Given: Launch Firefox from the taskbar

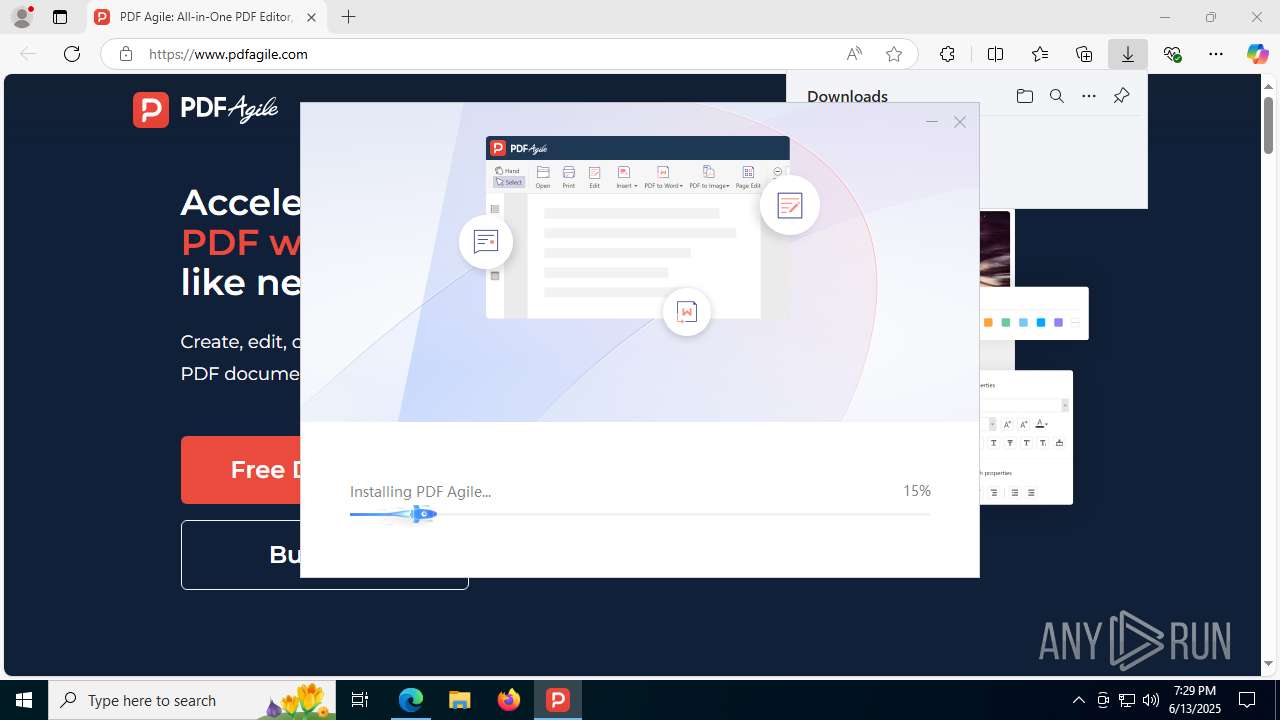Looking at the screenshot, I should [x=508, y=700].
